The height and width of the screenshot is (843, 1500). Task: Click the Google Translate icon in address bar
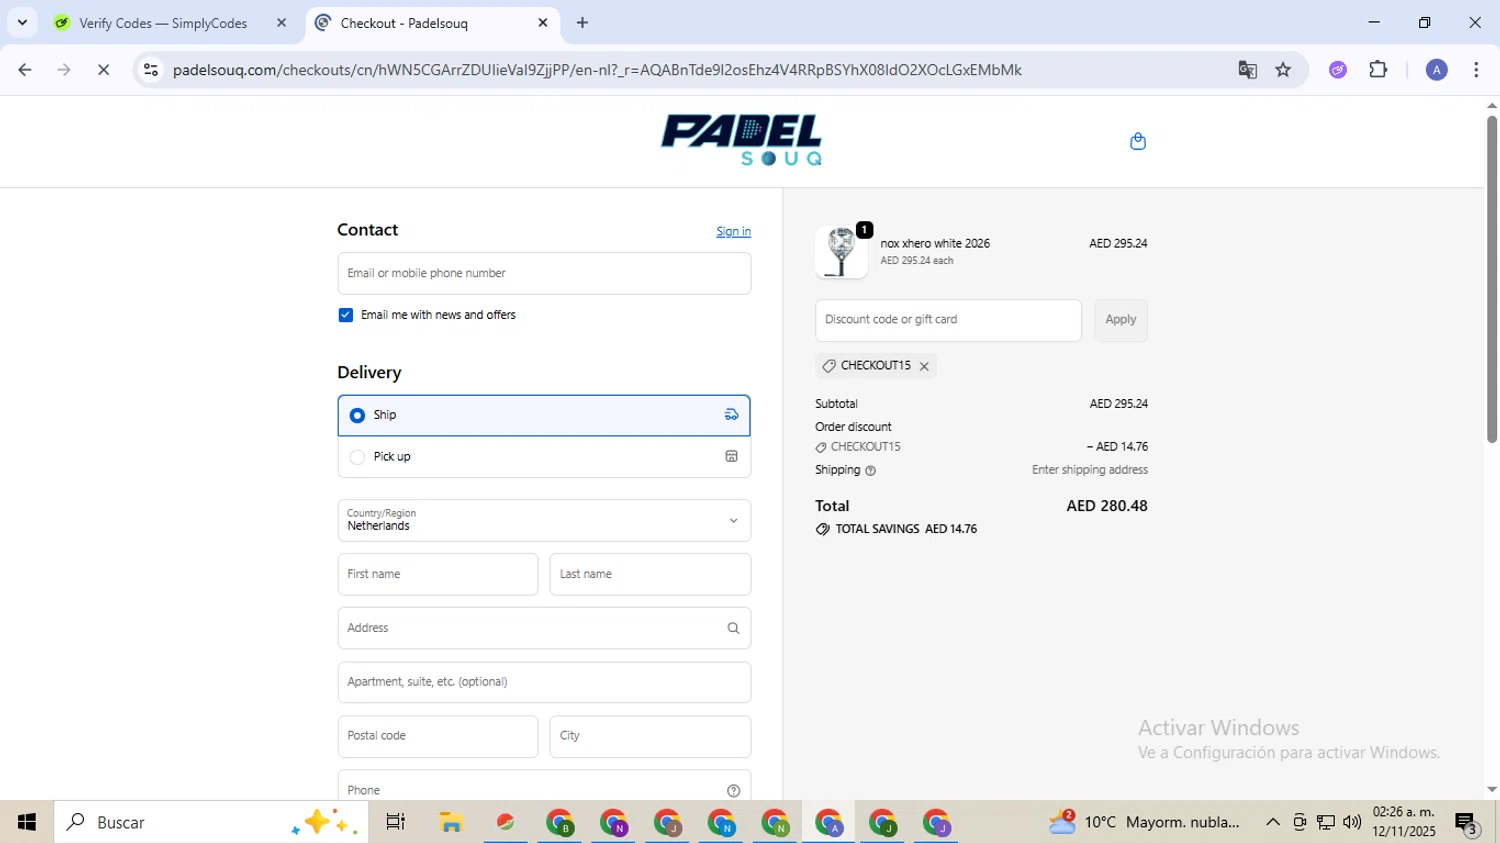1247,70
